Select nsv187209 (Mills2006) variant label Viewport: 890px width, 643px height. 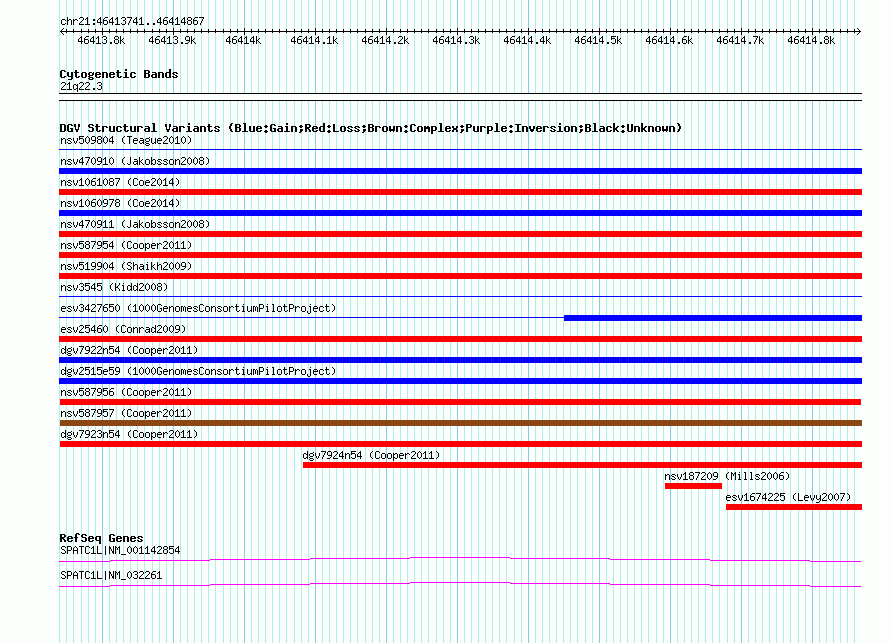point(727,476)
